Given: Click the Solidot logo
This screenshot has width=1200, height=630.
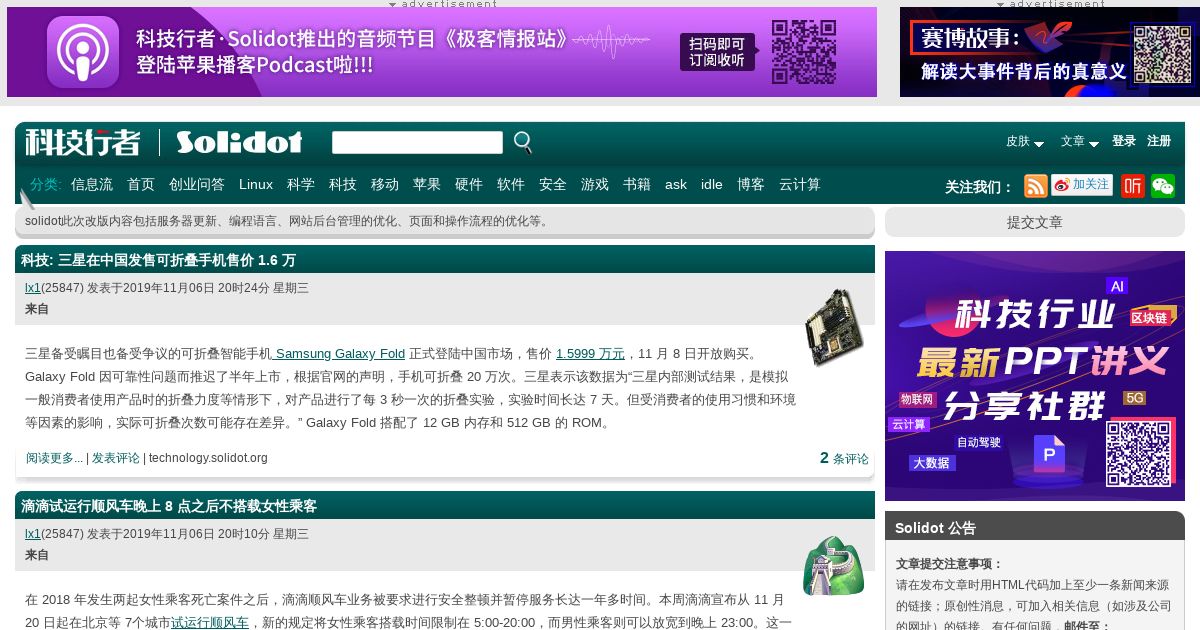Looking at the screenshot, I should point(239,142).
